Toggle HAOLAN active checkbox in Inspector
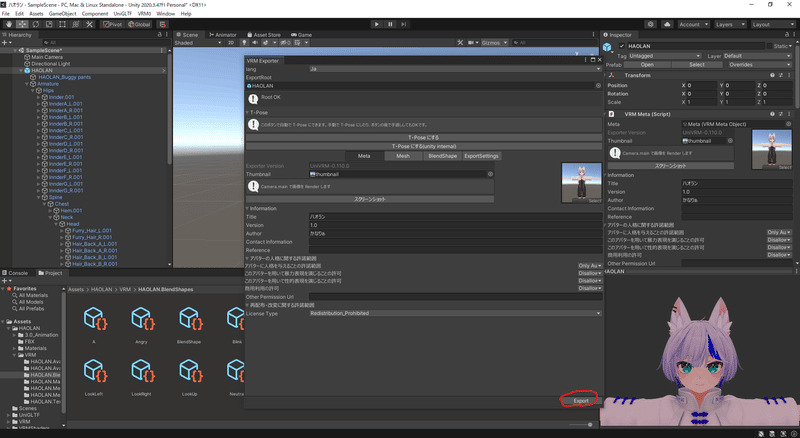800x438 pixels. point(621,46)
